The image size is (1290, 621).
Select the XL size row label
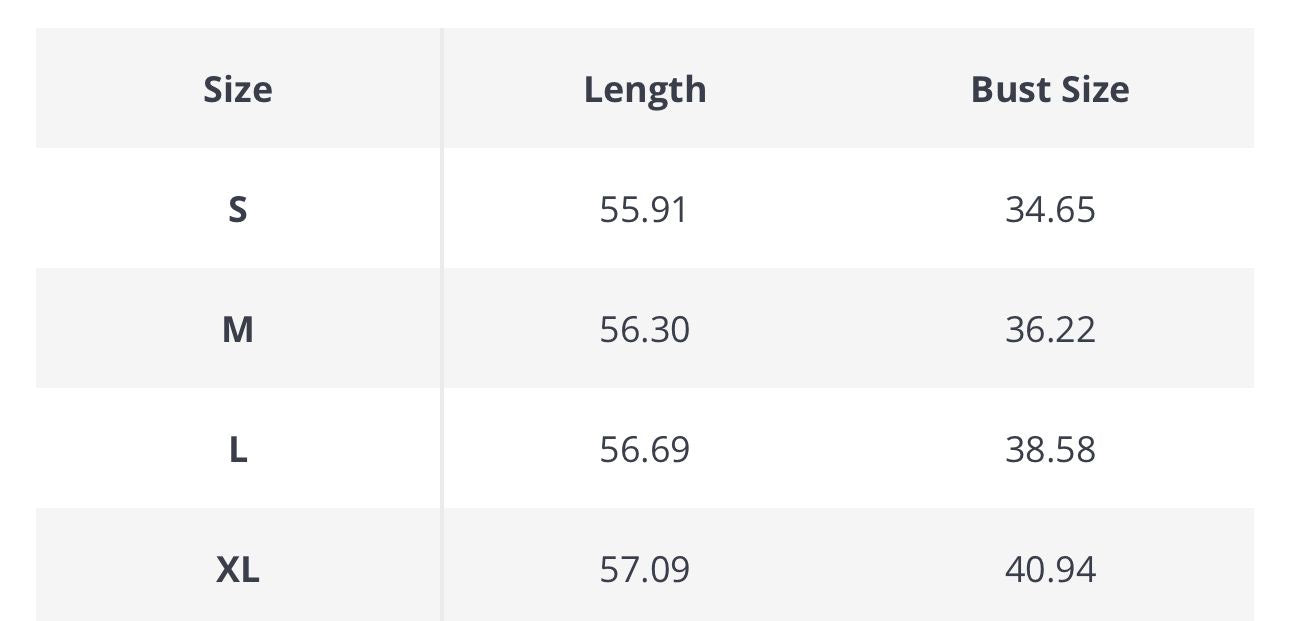coord(237,570)
